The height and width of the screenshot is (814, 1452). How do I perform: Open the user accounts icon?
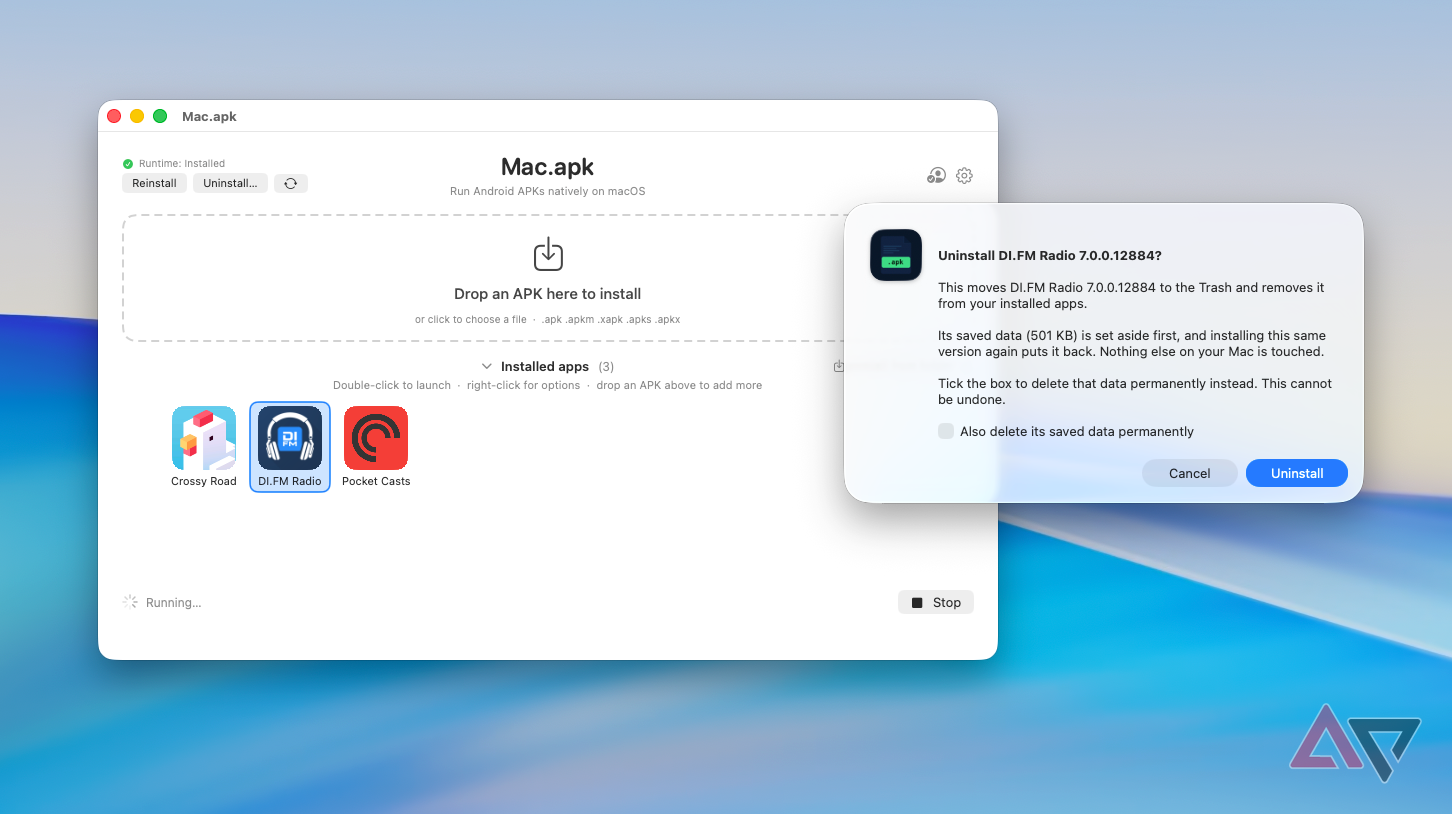point(936,175)
